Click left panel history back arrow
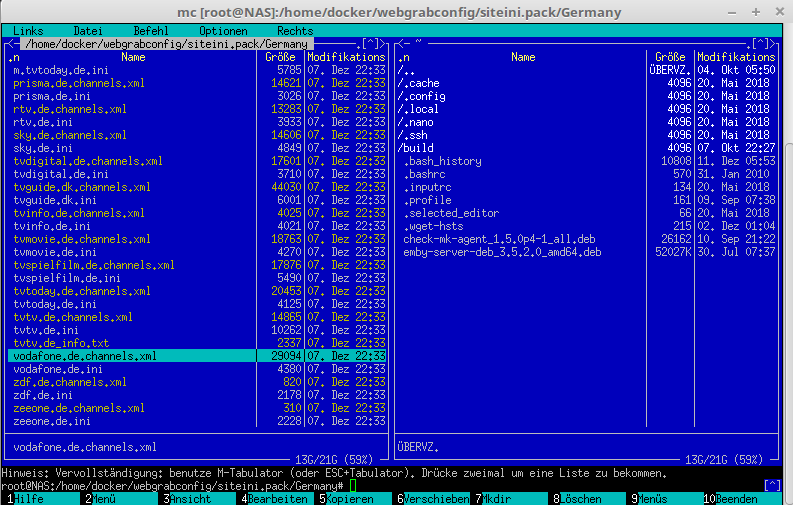Screen dimensions: 793x505 click(x=11, y=44)
